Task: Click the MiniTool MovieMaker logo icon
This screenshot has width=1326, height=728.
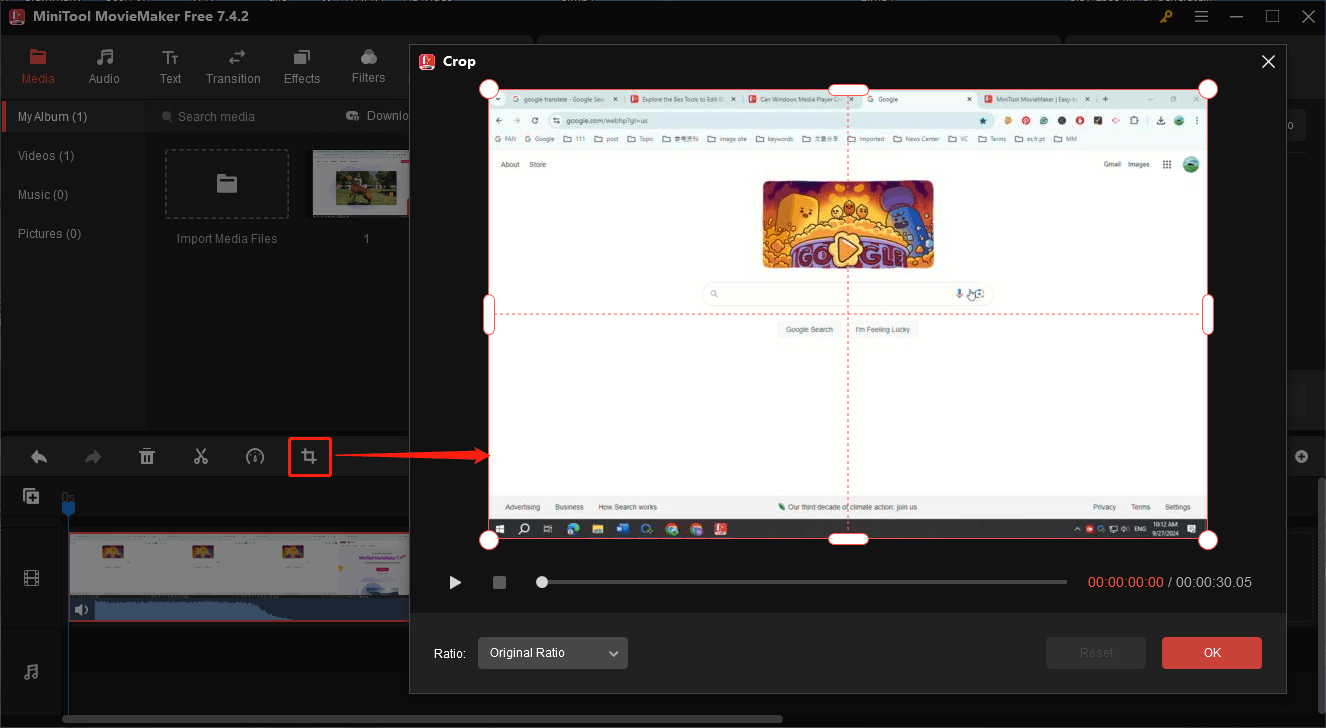Action: (x=16, y=17)
